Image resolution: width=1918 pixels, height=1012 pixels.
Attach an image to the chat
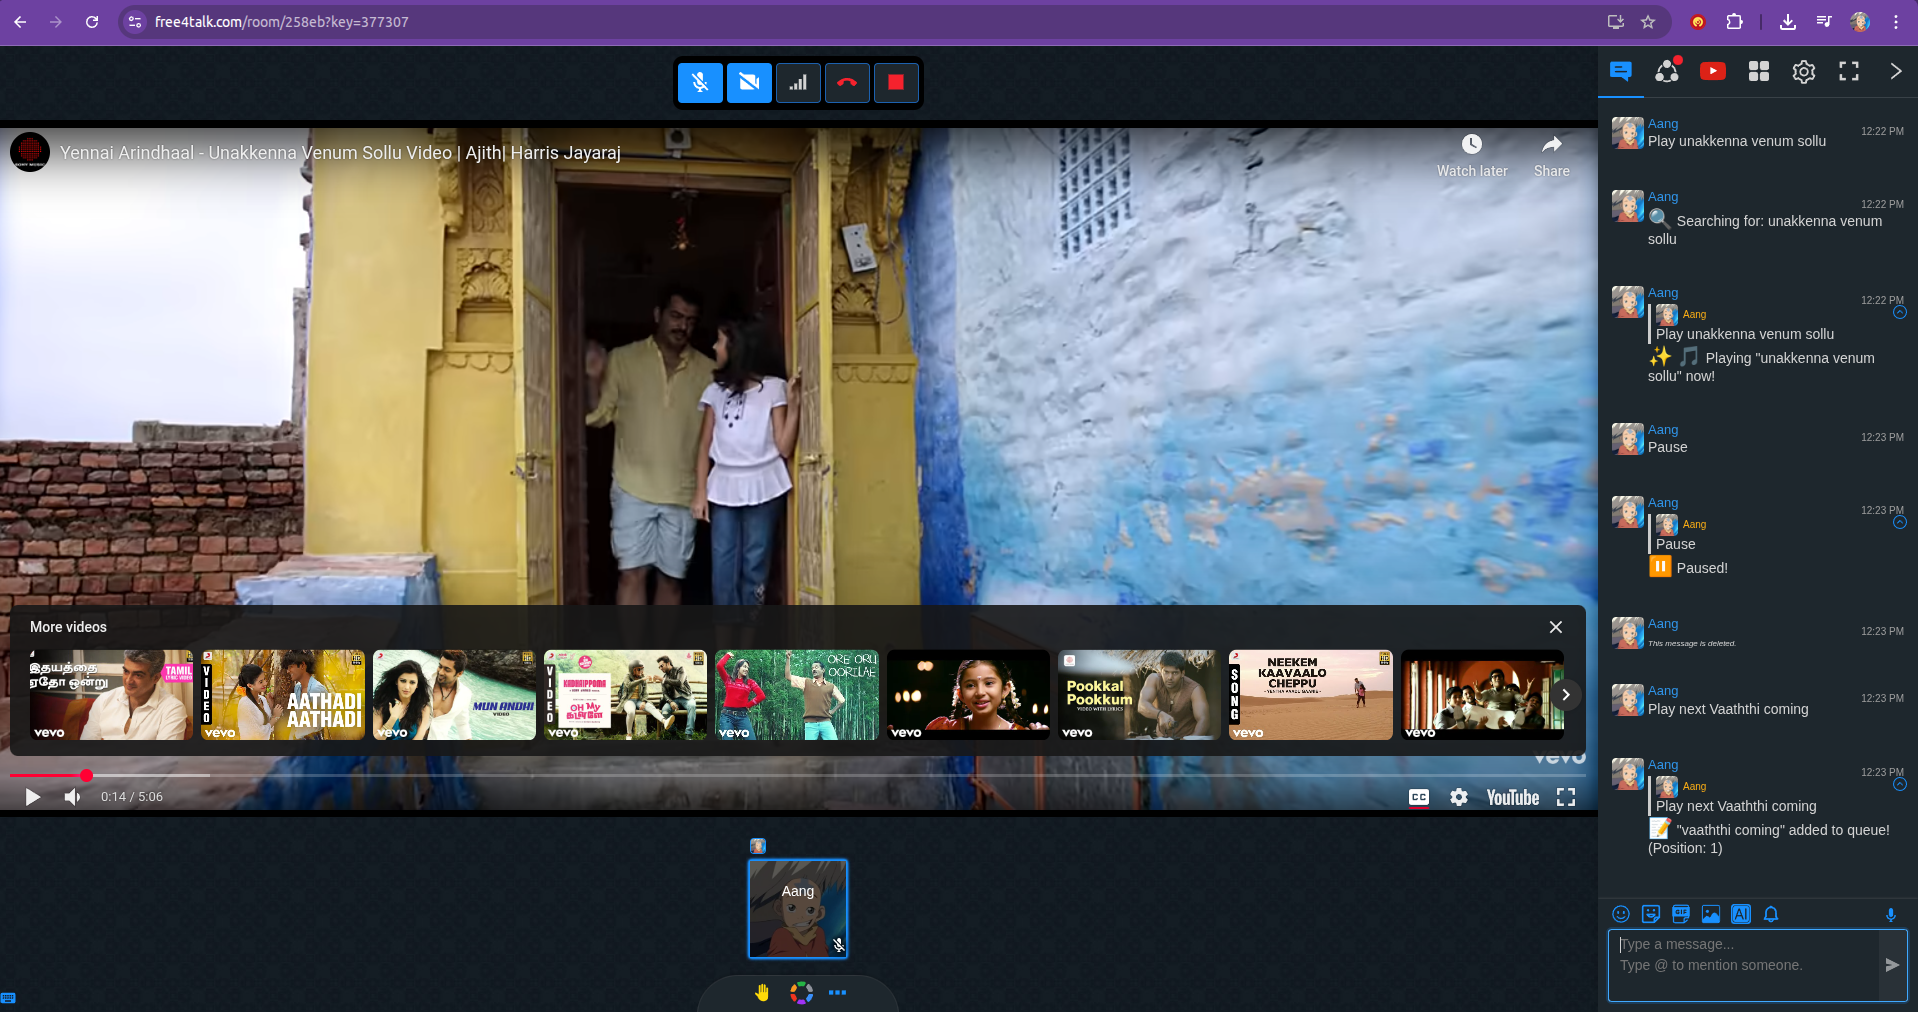coord(1711,914)
